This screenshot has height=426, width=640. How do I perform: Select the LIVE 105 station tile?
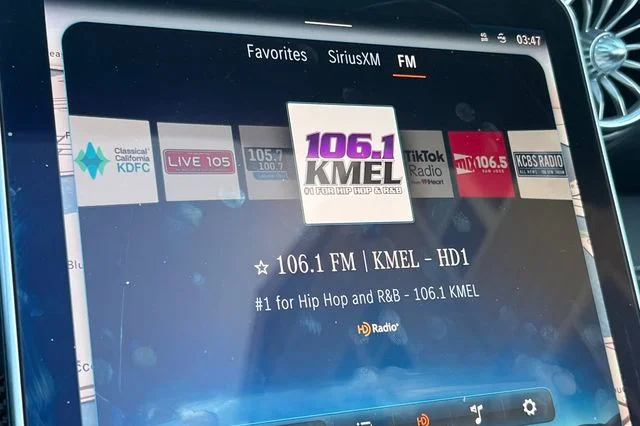(198, 162)
